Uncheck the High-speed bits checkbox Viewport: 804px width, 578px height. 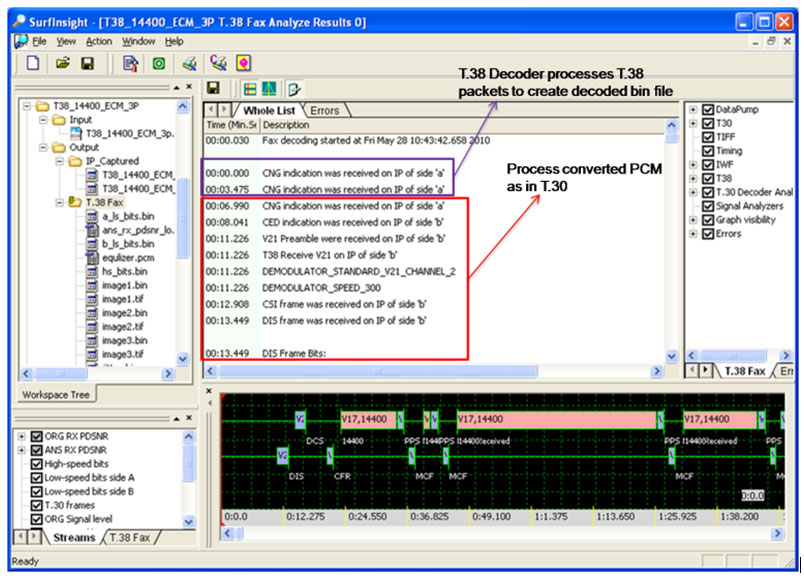click(37, 463)
